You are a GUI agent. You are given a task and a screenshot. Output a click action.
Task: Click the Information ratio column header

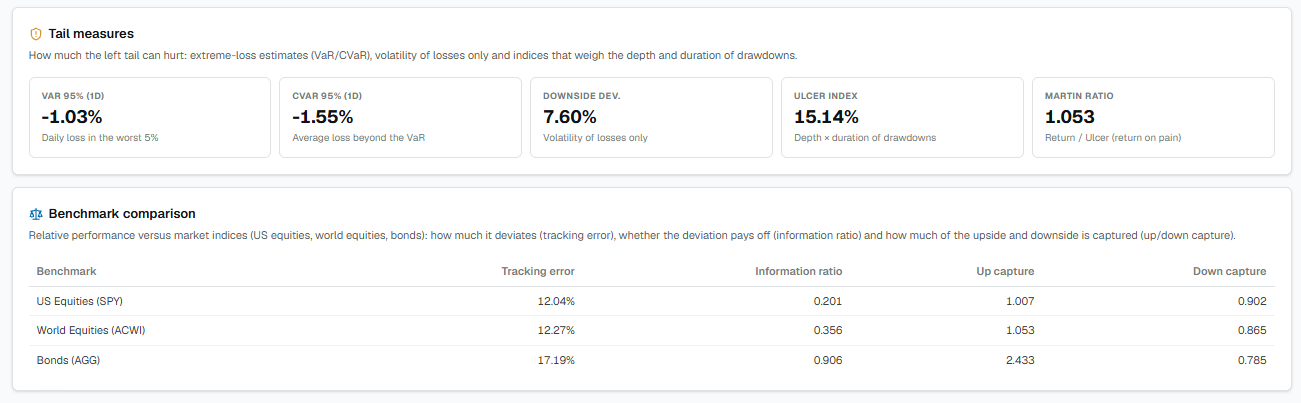[x=799, y=271]
